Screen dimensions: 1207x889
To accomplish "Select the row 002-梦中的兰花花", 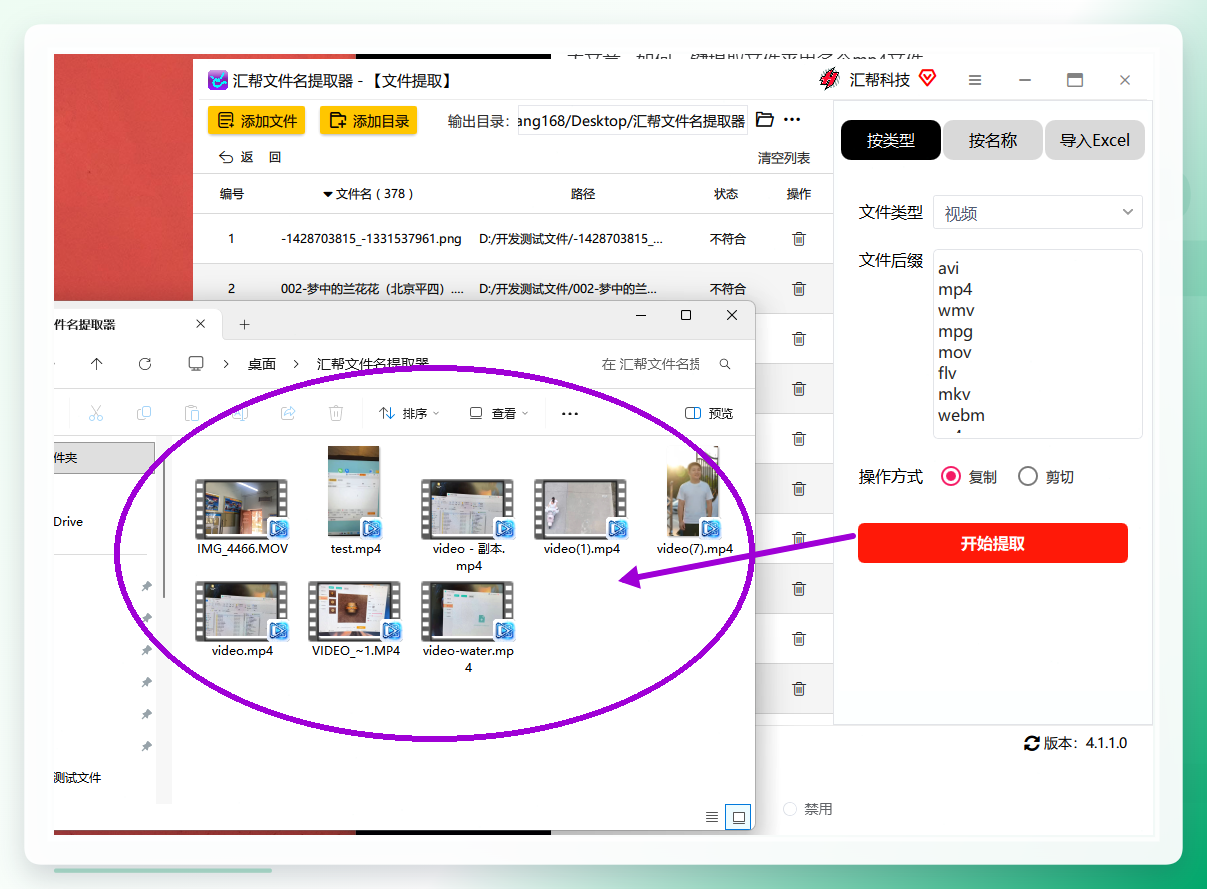I will [512, 288].
